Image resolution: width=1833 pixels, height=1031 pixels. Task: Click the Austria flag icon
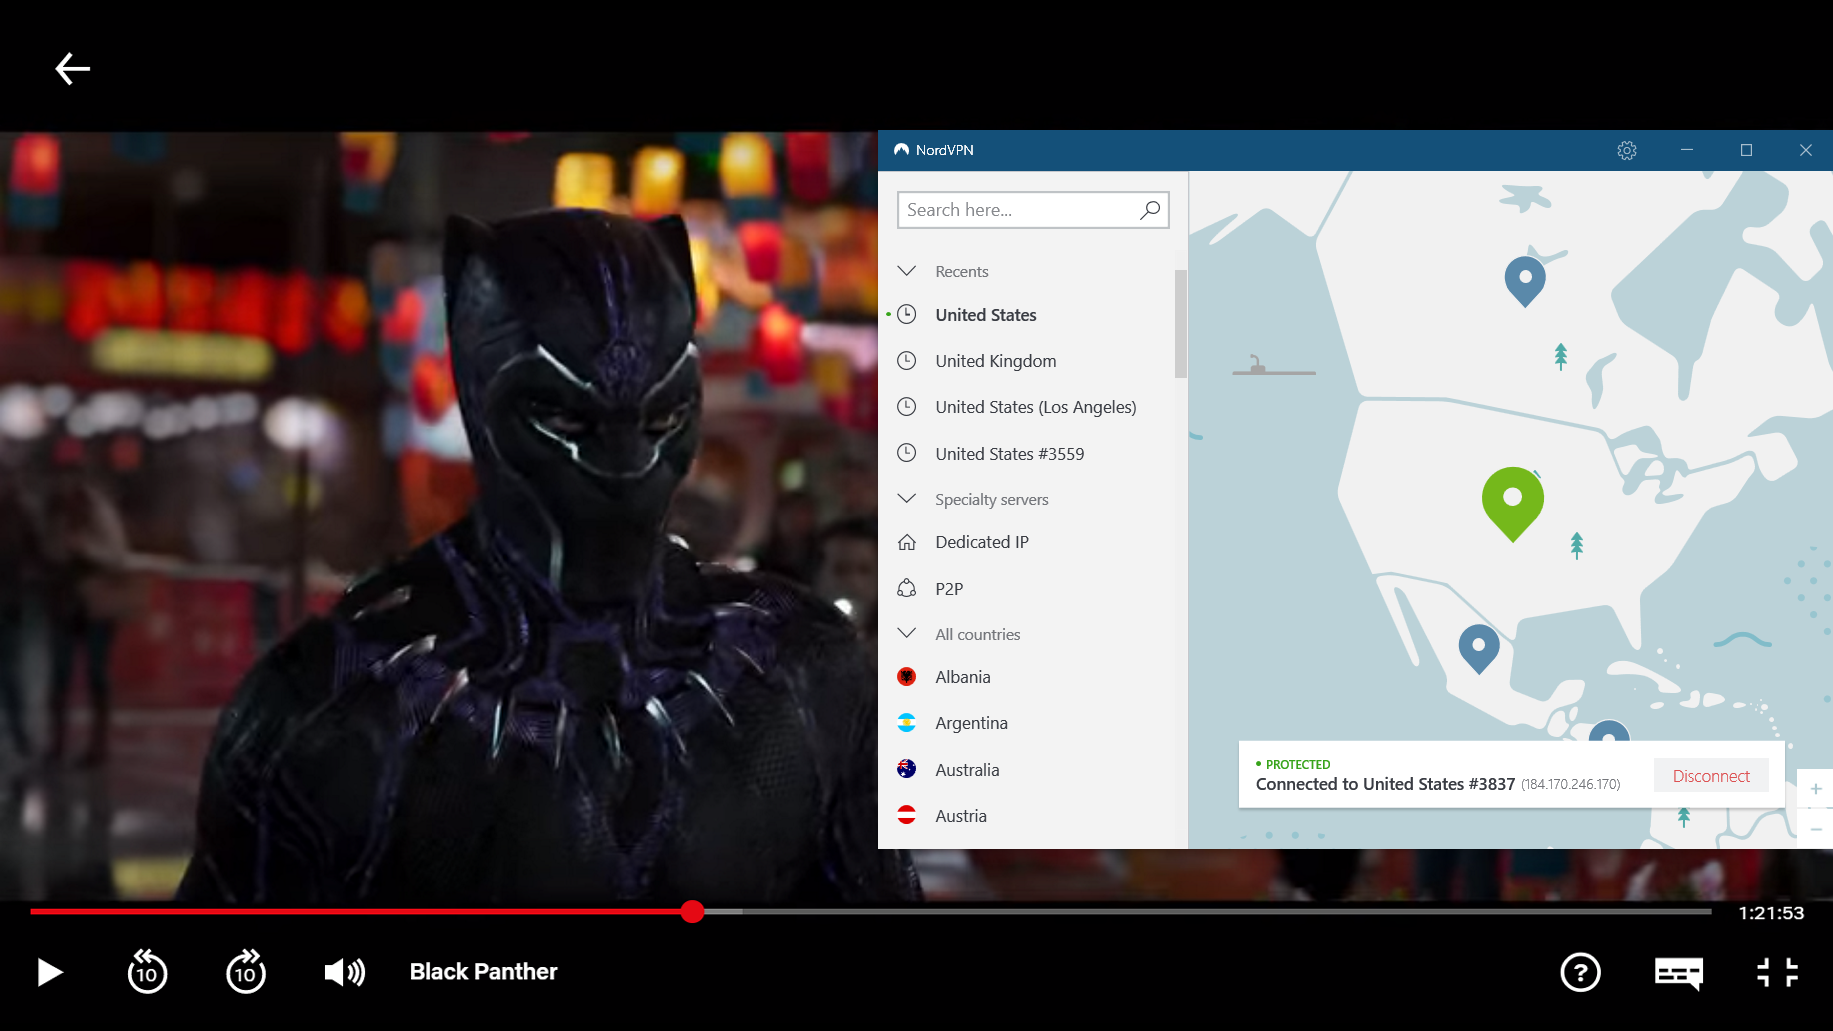pyautogui.click(x=907, y=815)
